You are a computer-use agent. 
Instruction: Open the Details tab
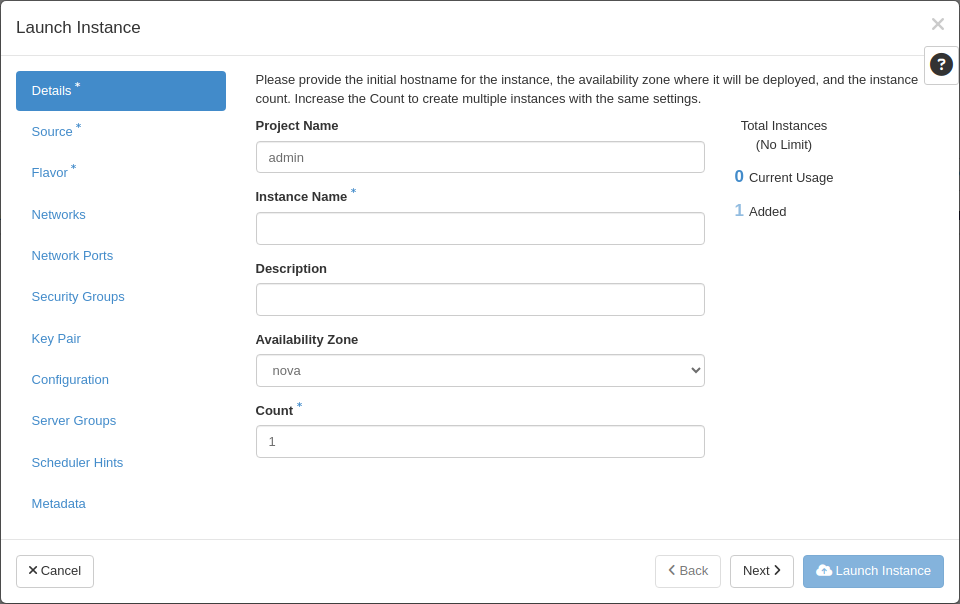[121, 91]
